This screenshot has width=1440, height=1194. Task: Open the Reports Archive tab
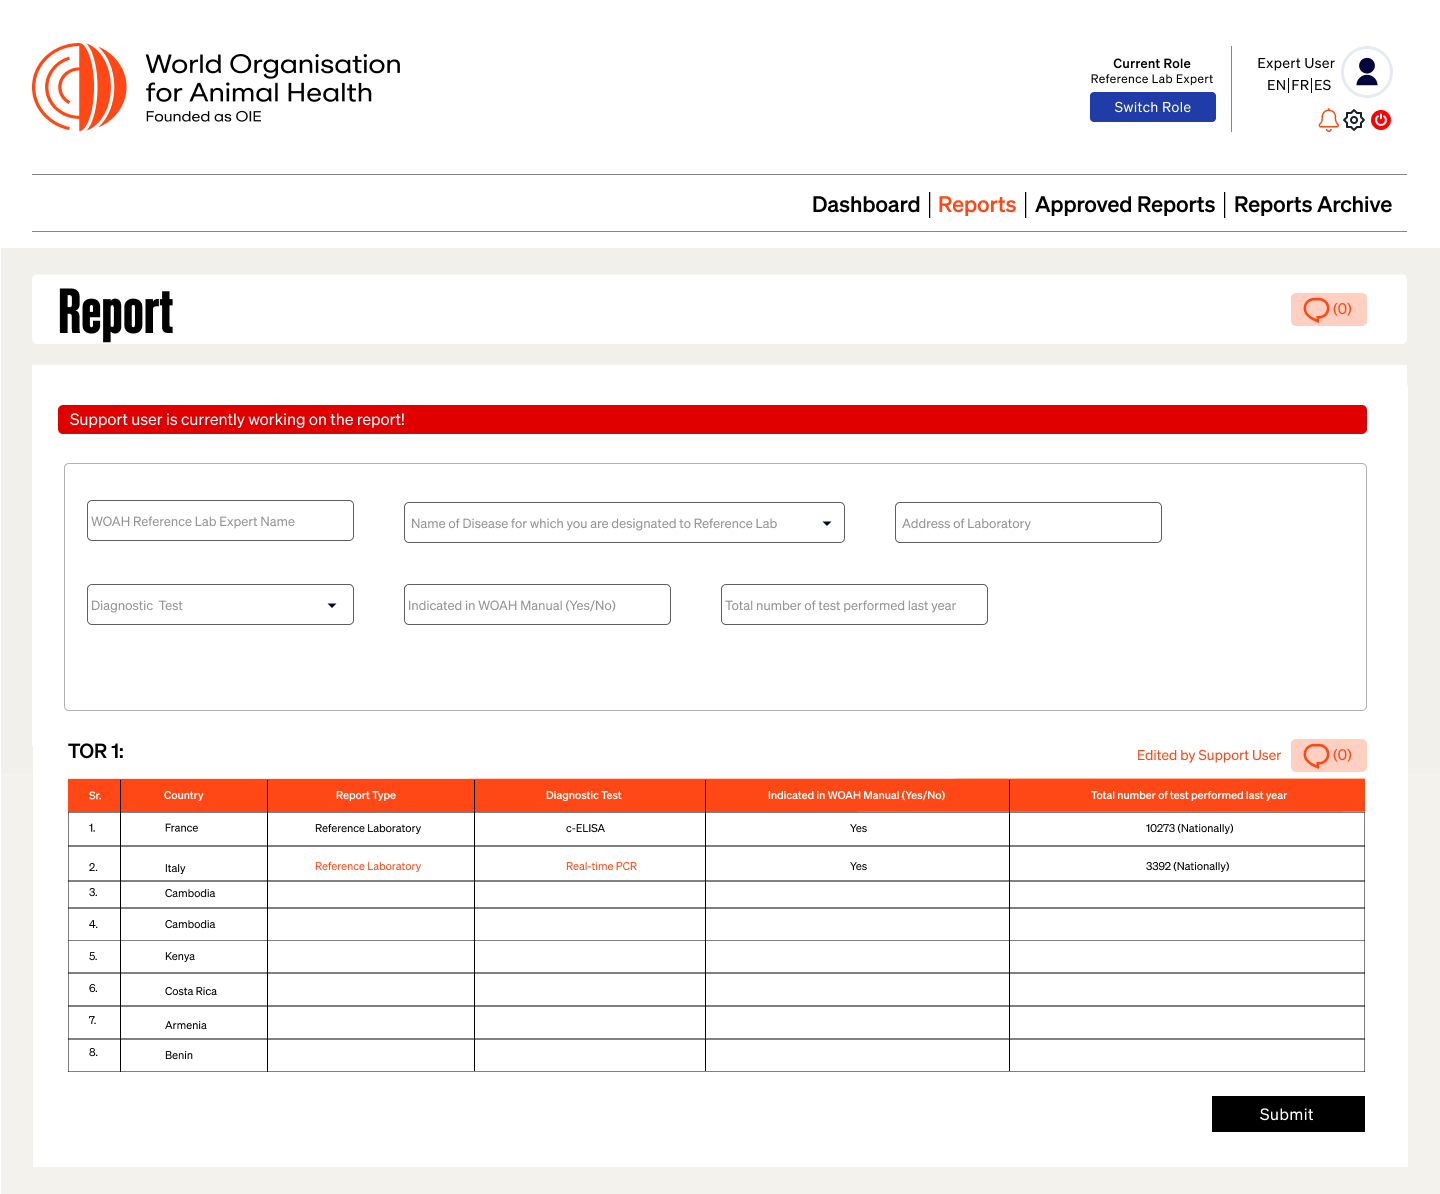click(1312, 204)
